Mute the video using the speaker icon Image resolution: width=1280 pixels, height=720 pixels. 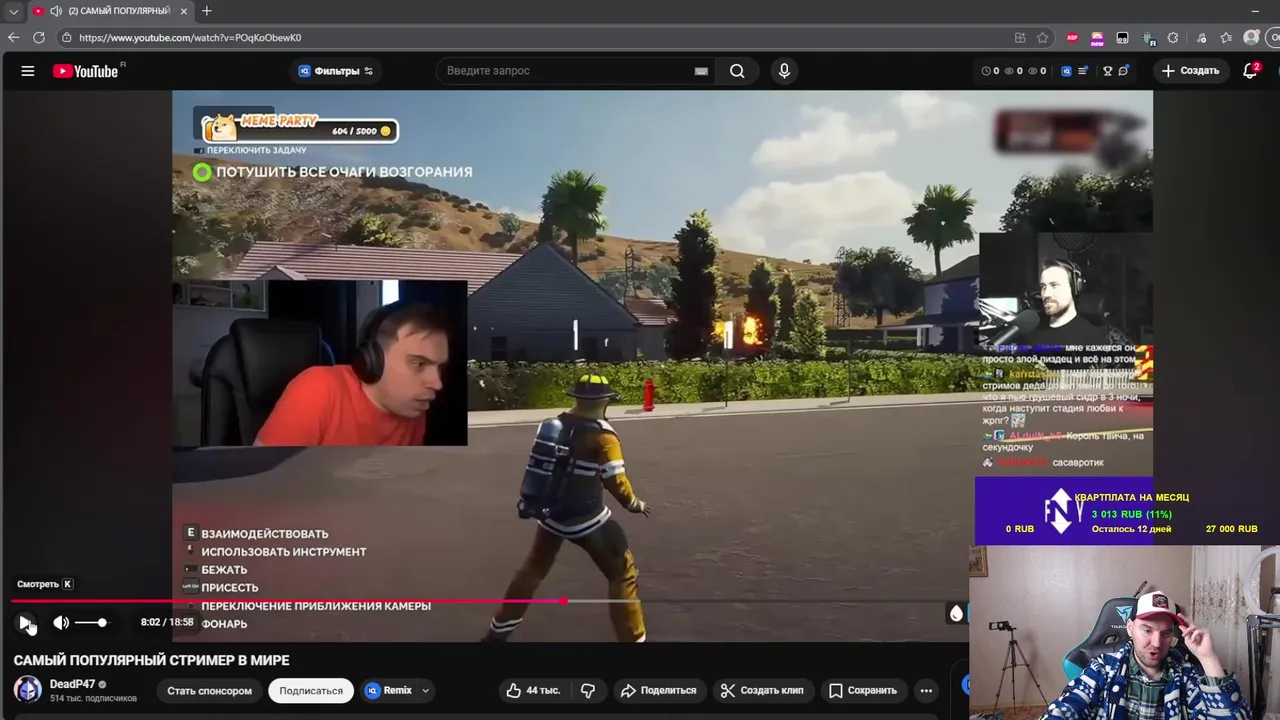tap(61, 622)
